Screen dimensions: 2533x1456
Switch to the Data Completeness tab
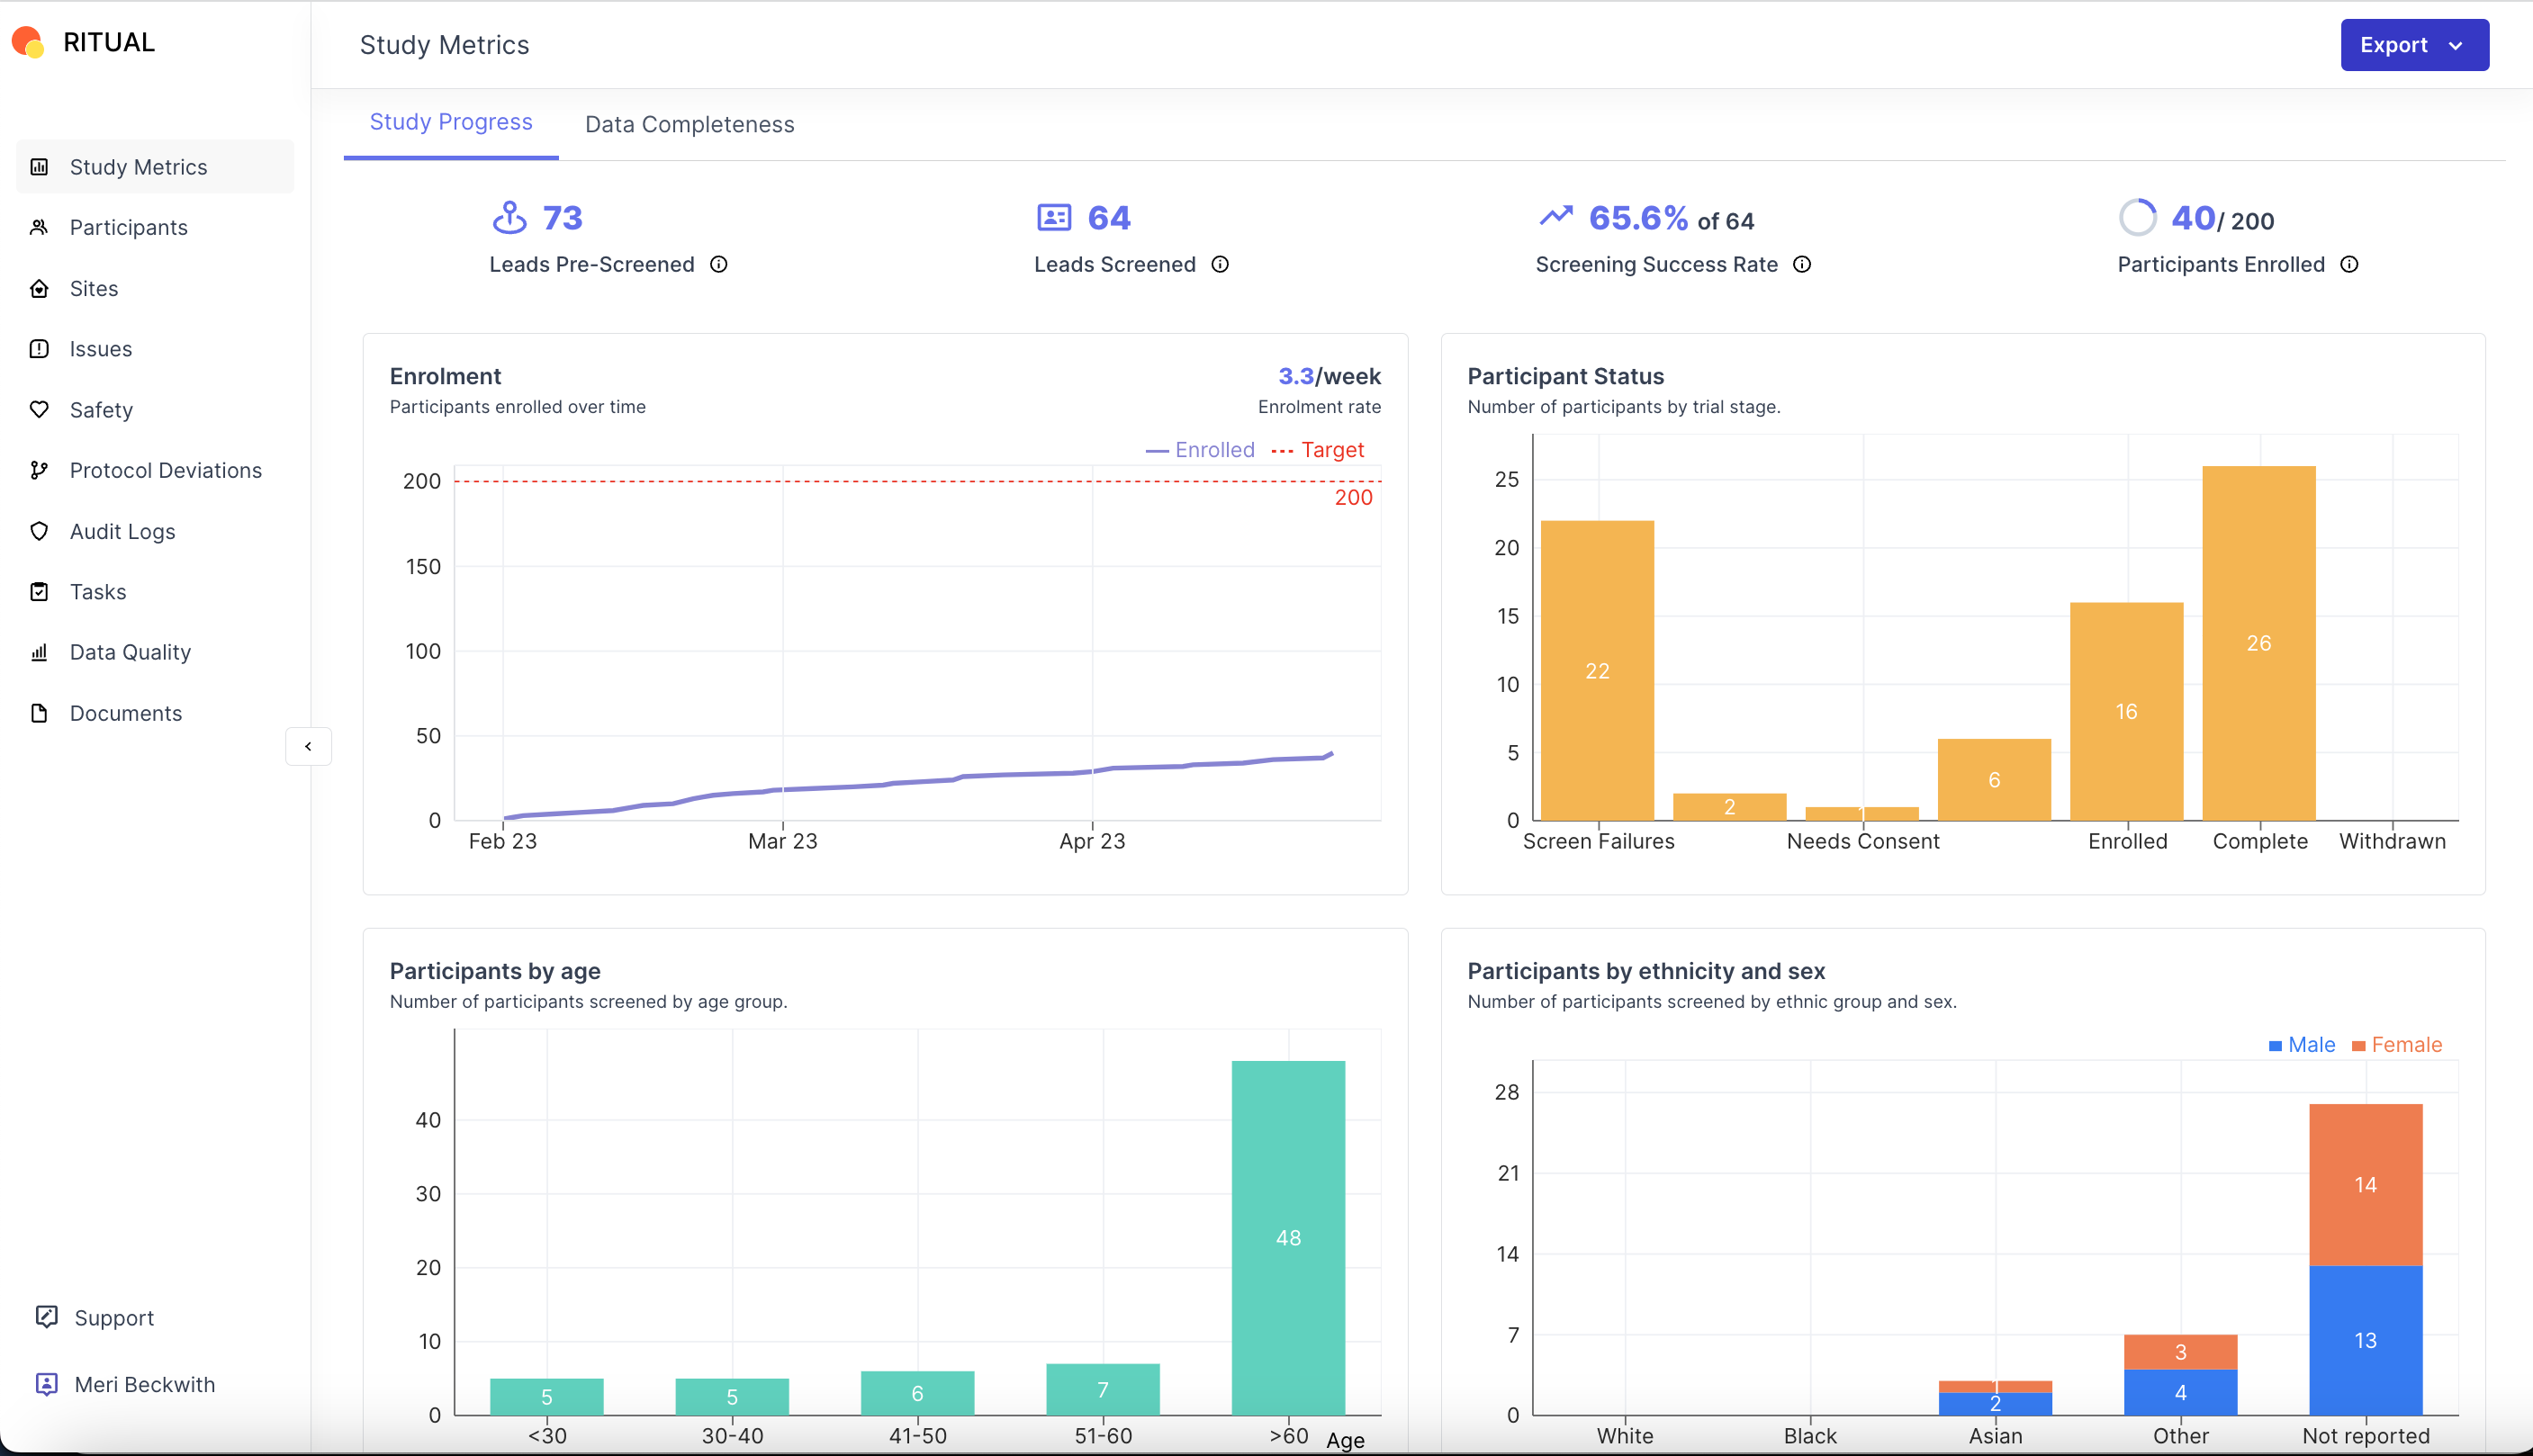tap(689, 123)
